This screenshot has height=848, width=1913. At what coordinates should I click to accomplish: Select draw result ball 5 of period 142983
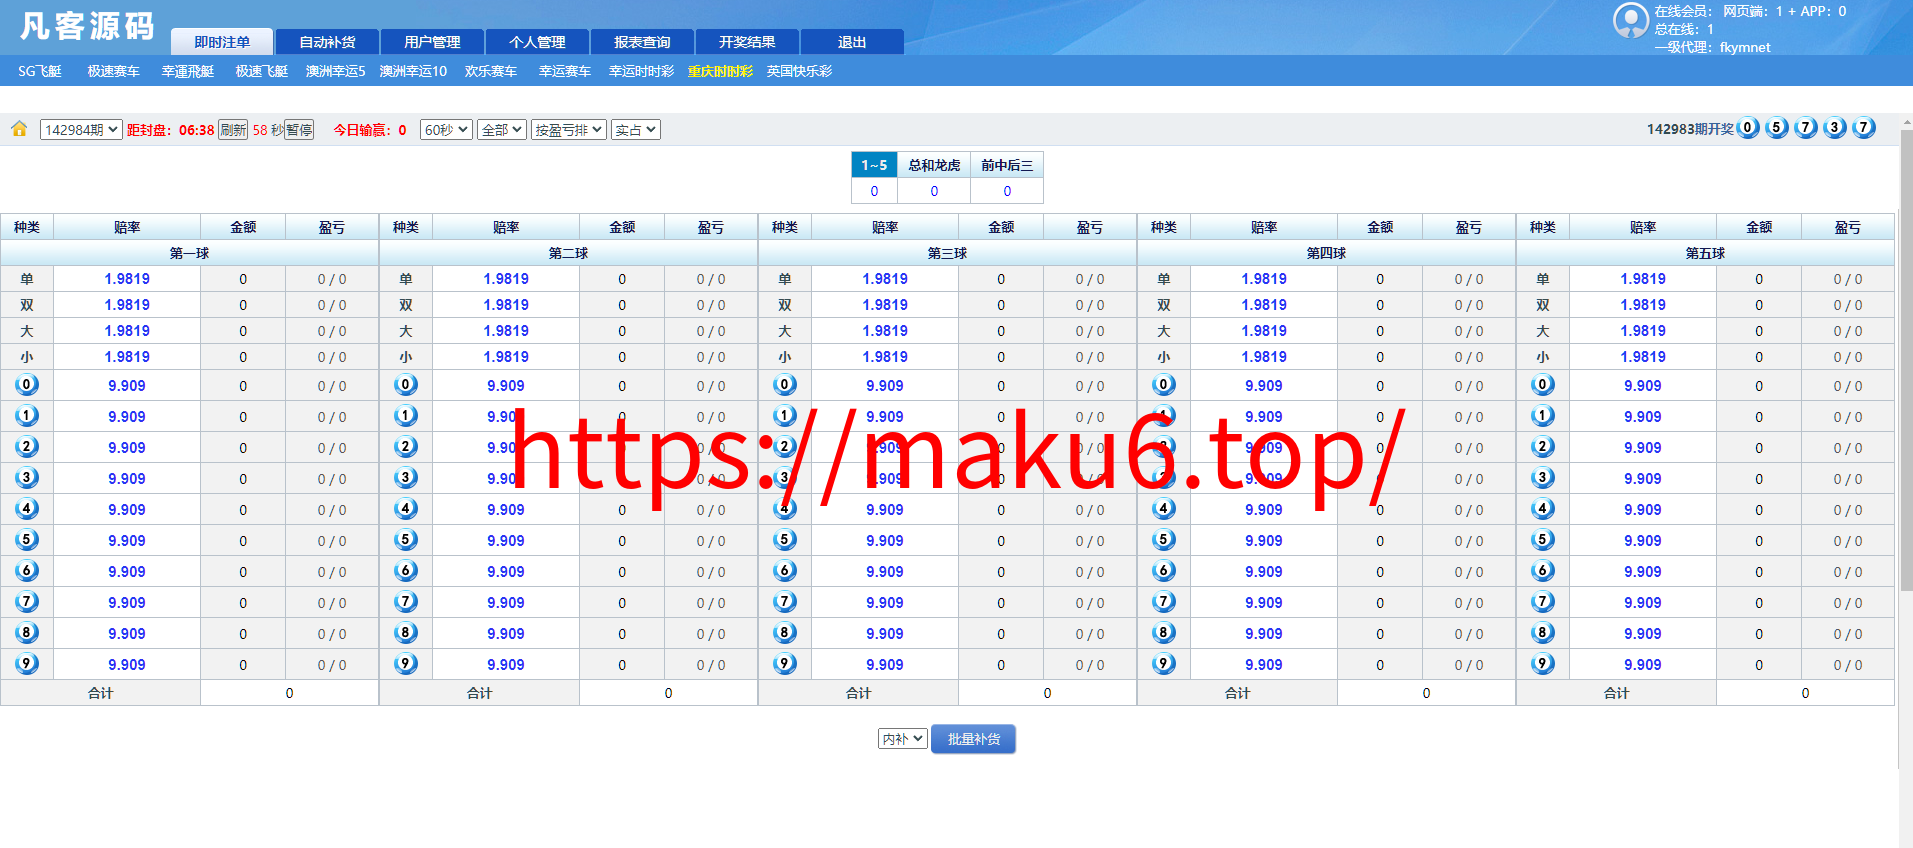pos(1777,128)
